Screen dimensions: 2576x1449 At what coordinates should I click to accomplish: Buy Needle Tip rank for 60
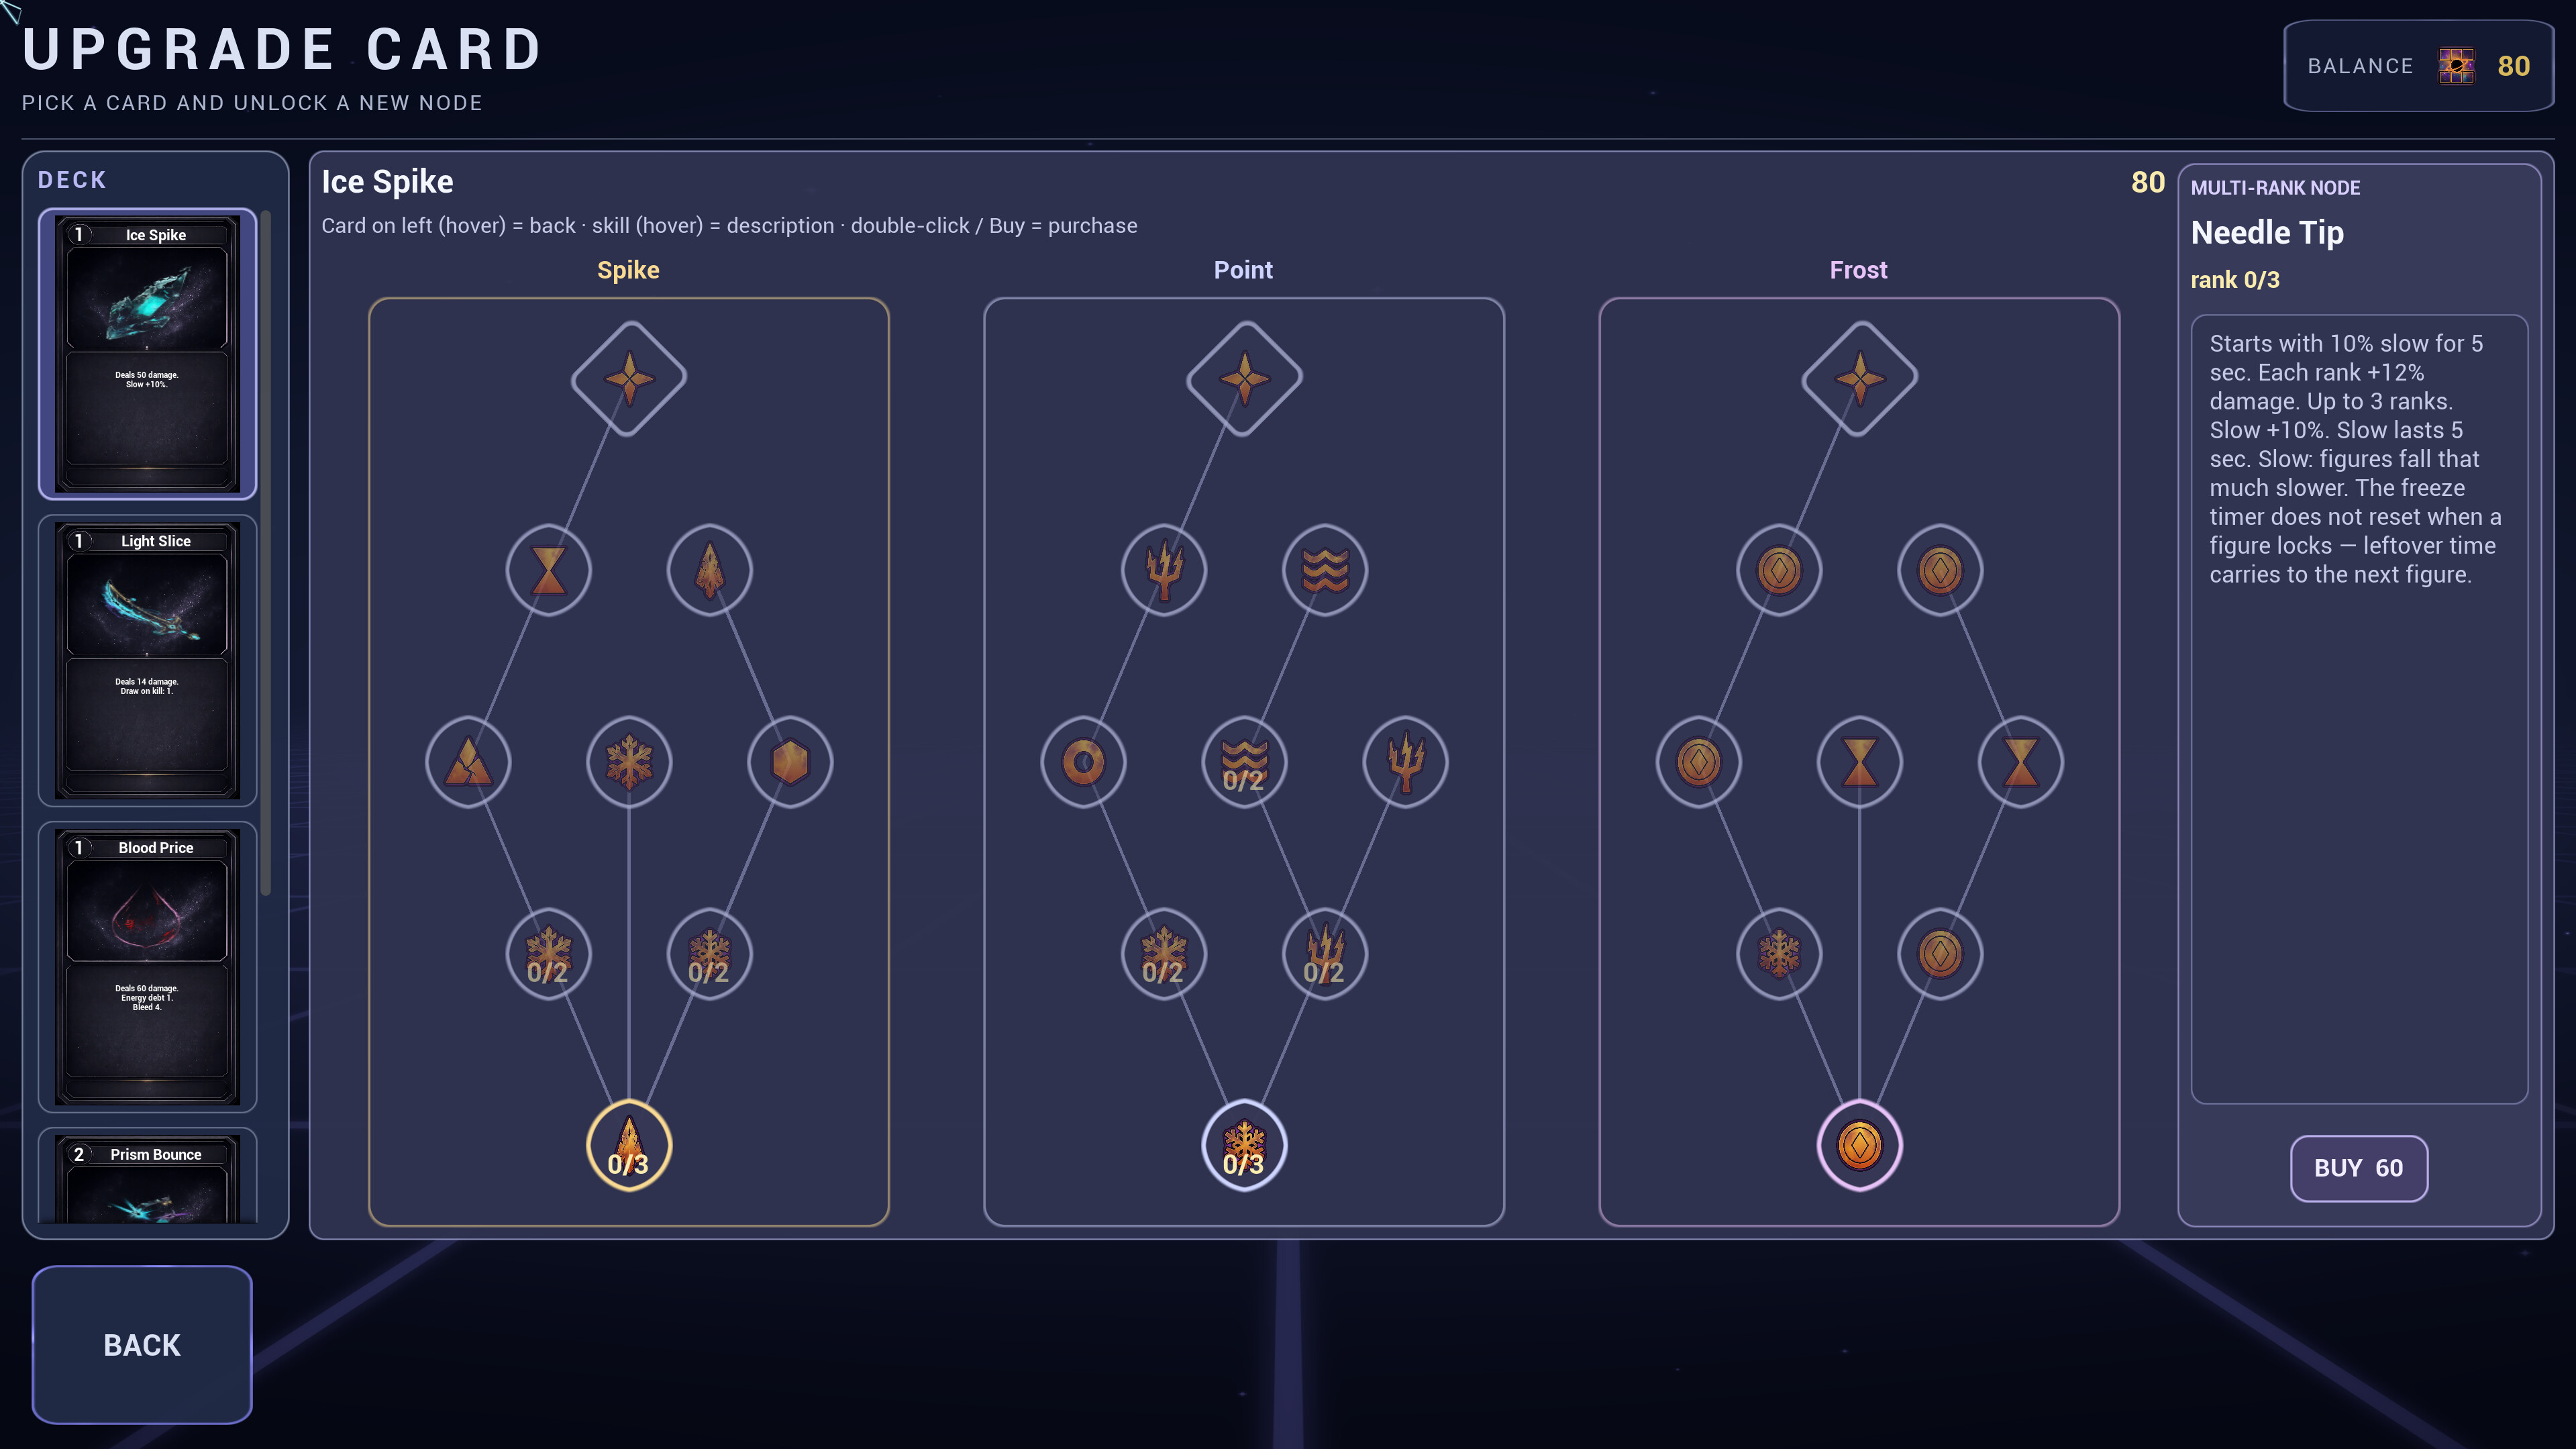click(2358, 1168)
